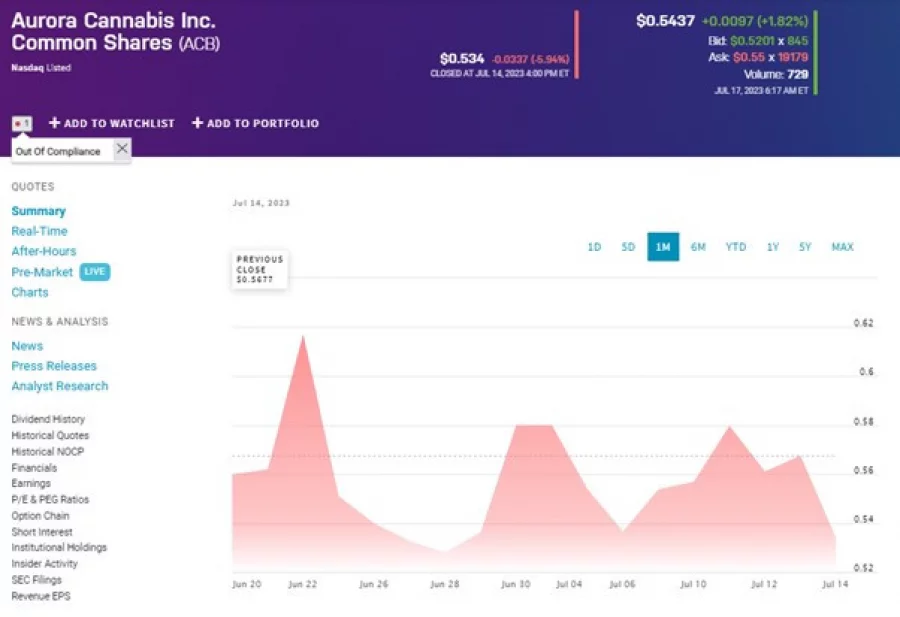The height and width of the screenshot is (617, 900).
Task: Click the Ask $0.55 value
Action: [748, 57]
